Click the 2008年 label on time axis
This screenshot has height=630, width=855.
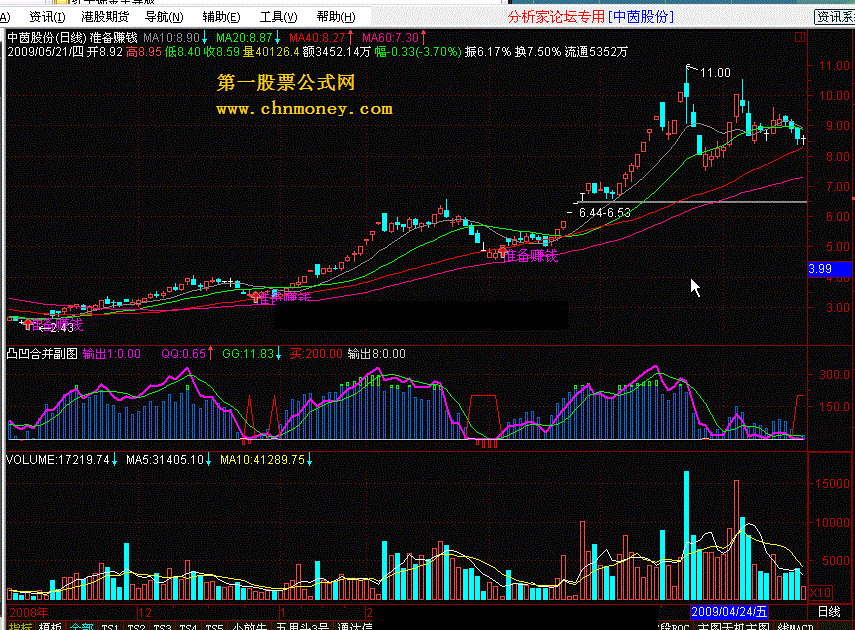coord(29,612)
